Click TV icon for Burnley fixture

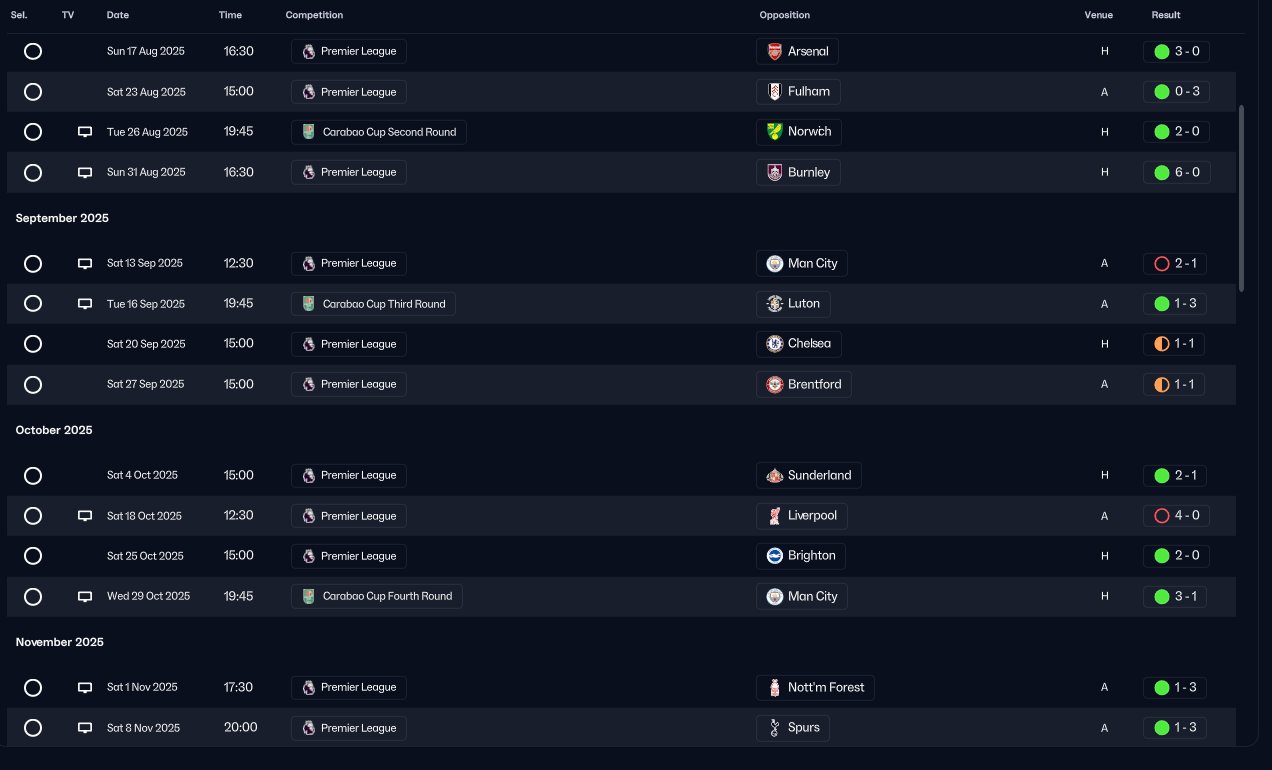85,172
